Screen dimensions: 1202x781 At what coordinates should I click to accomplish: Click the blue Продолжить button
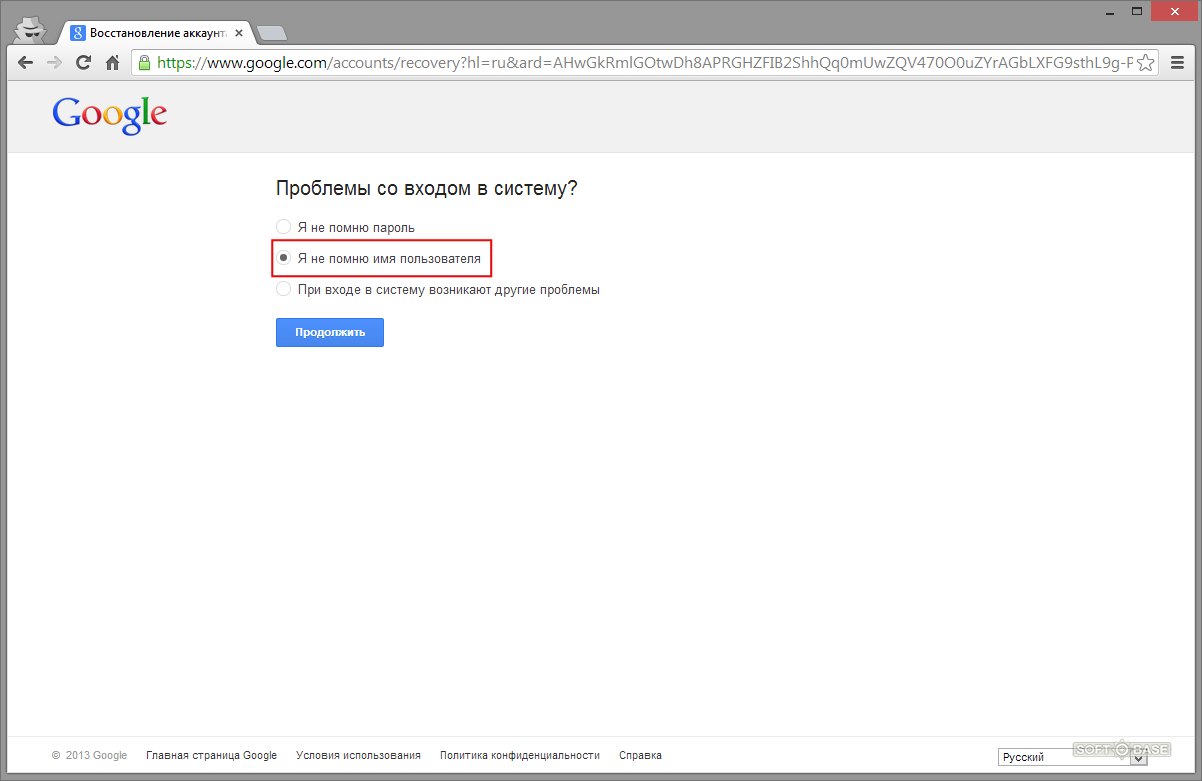(x=330, y=332)
